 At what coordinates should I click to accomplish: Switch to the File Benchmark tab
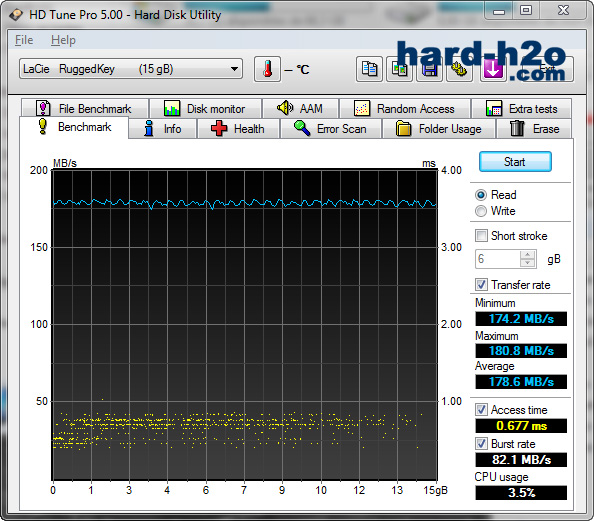click(x=84, y=109)
